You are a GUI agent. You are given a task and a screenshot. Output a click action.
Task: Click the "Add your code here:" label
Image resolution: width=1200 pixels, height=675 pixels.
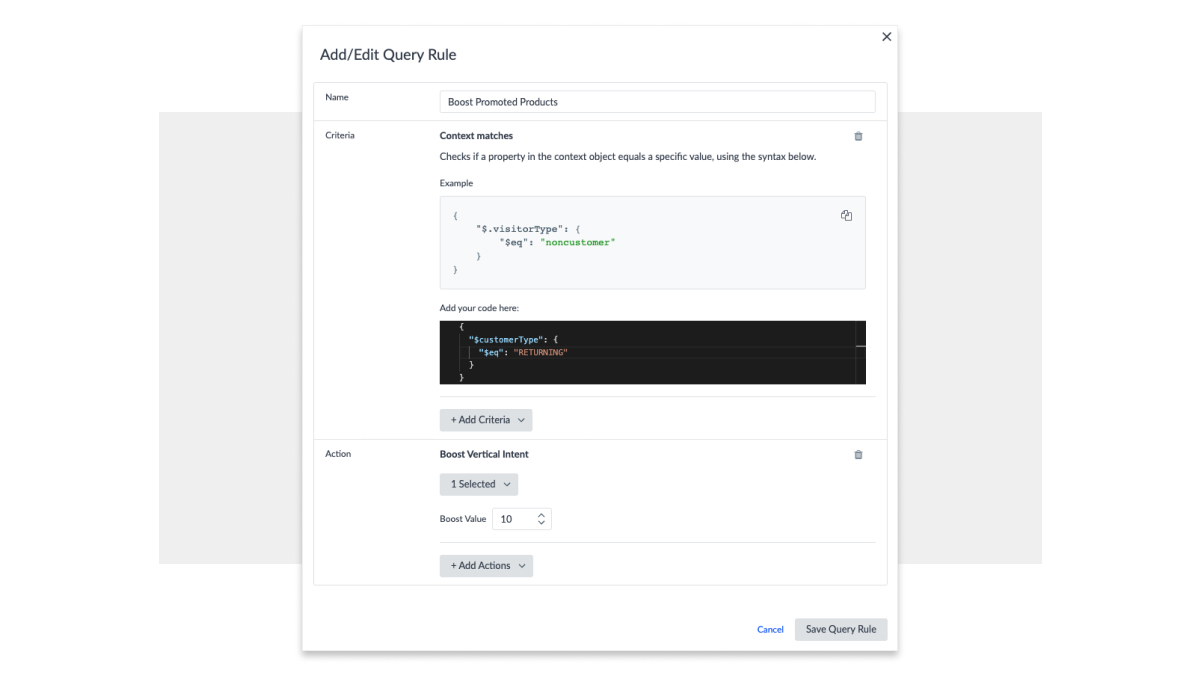click(479, 308)
